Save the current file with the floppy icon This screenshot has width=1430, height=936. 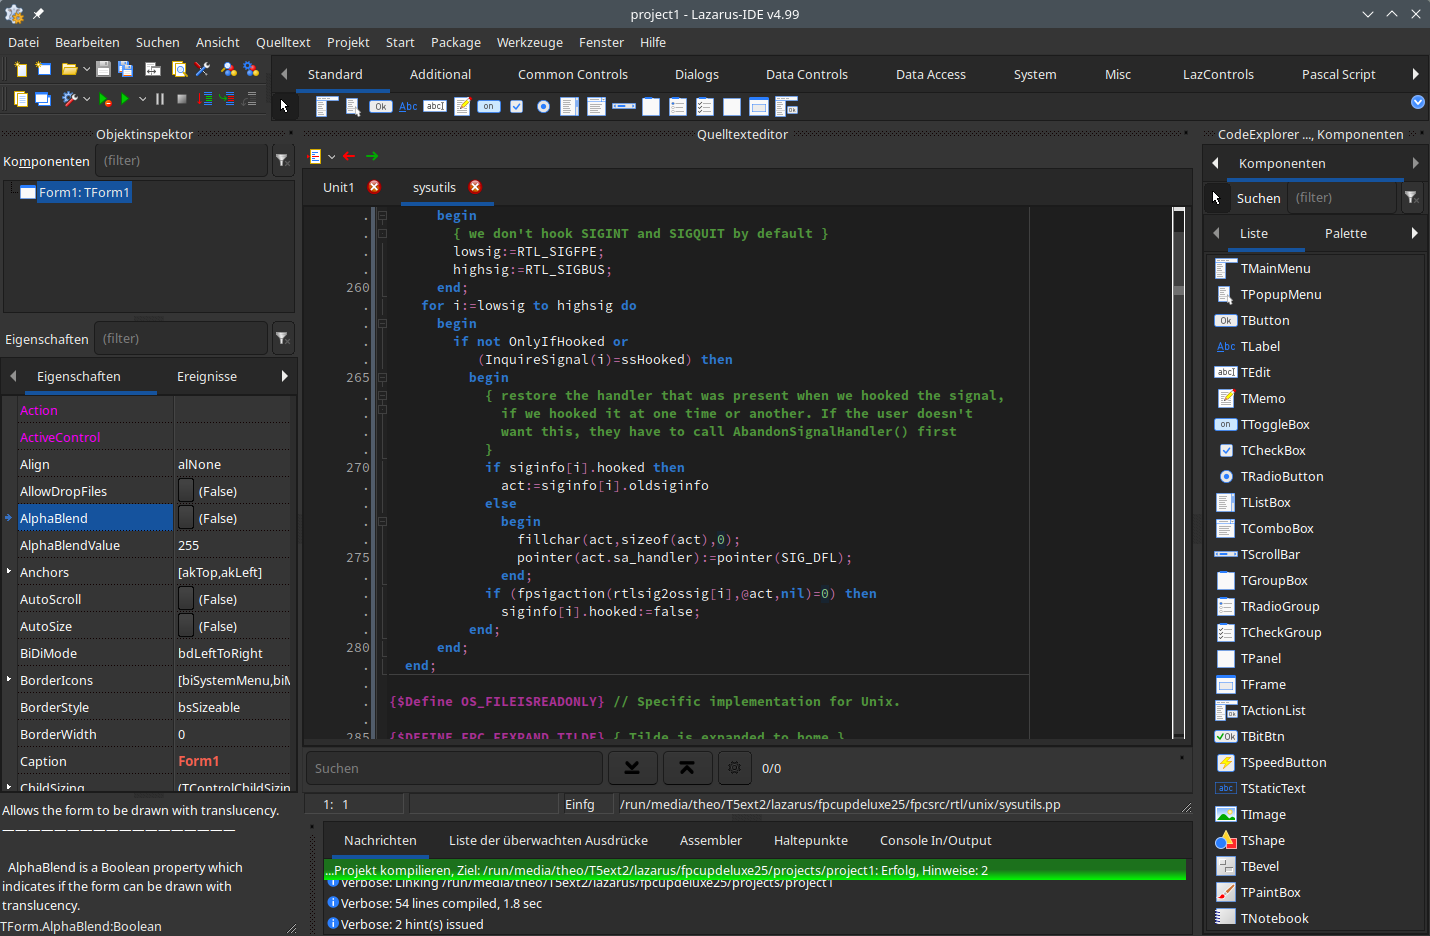click(103, 69)
